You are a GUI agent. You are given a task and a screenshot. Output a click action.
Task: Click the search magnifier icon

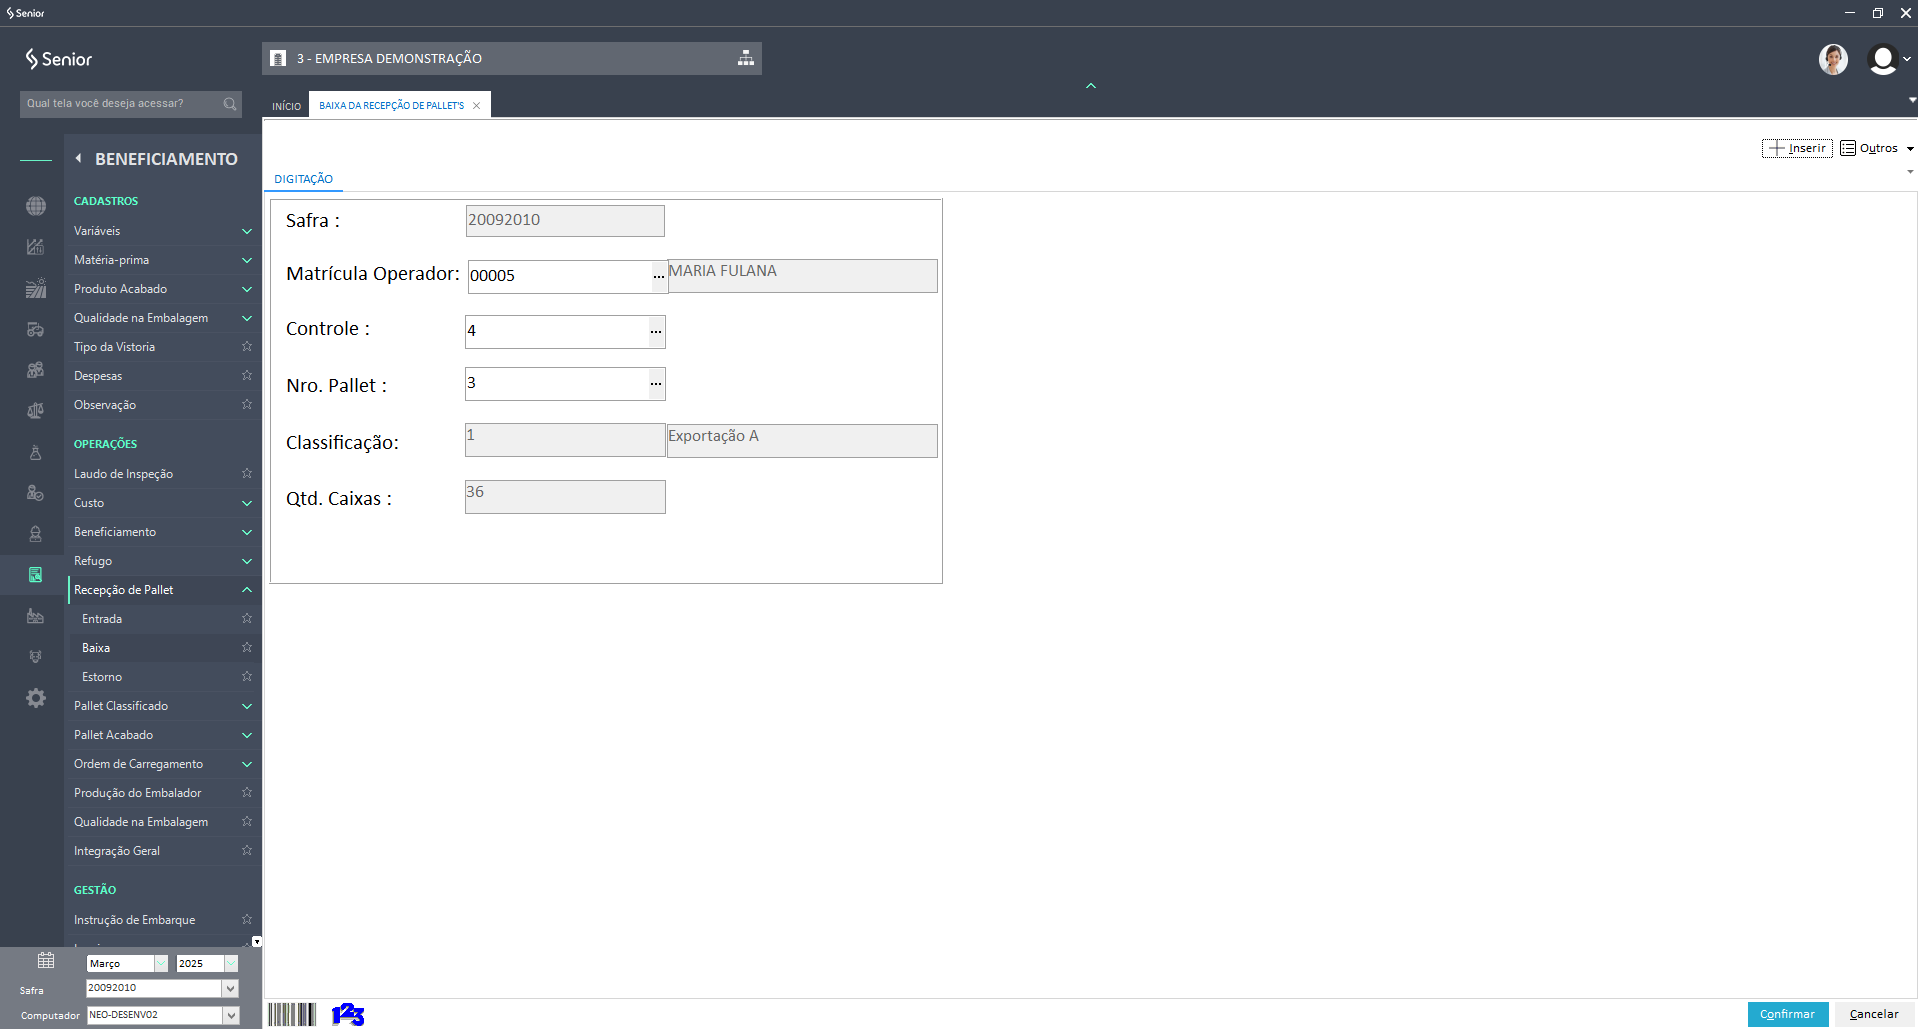(230, 104)
